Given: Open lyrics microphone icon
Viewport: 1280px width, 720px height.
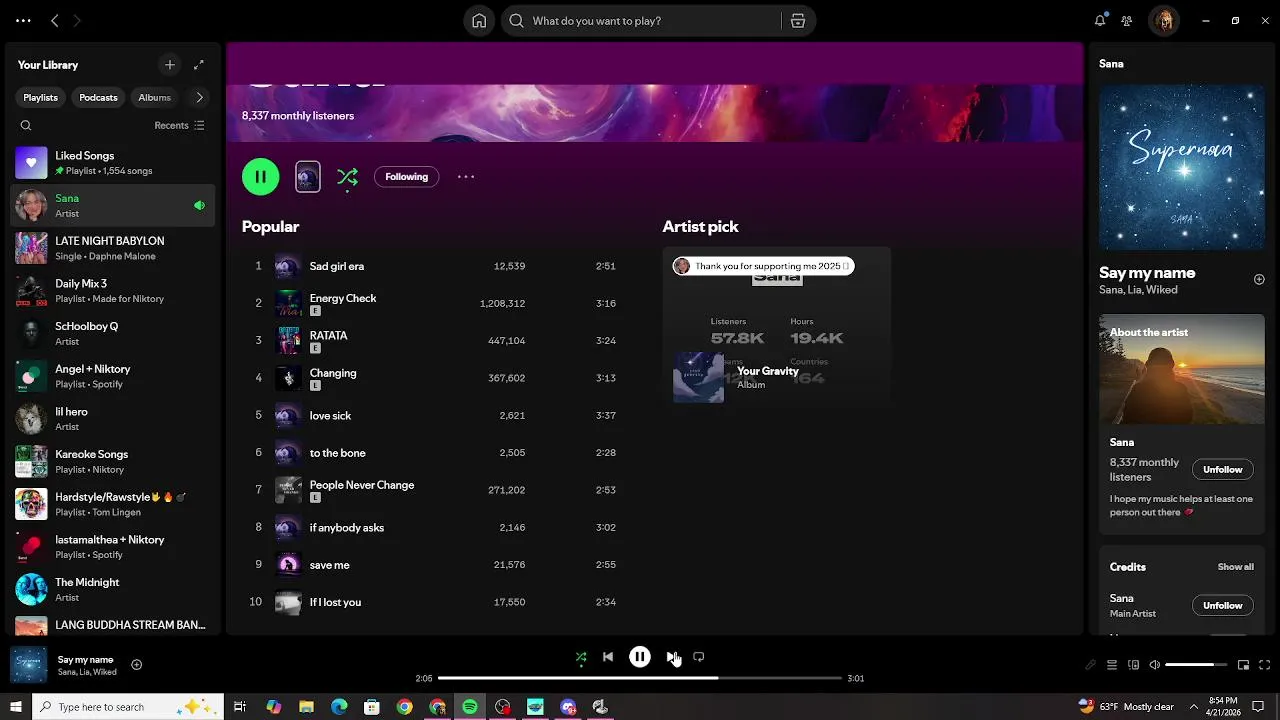Looking at the screenshot, I should [x=1090, y=665].
